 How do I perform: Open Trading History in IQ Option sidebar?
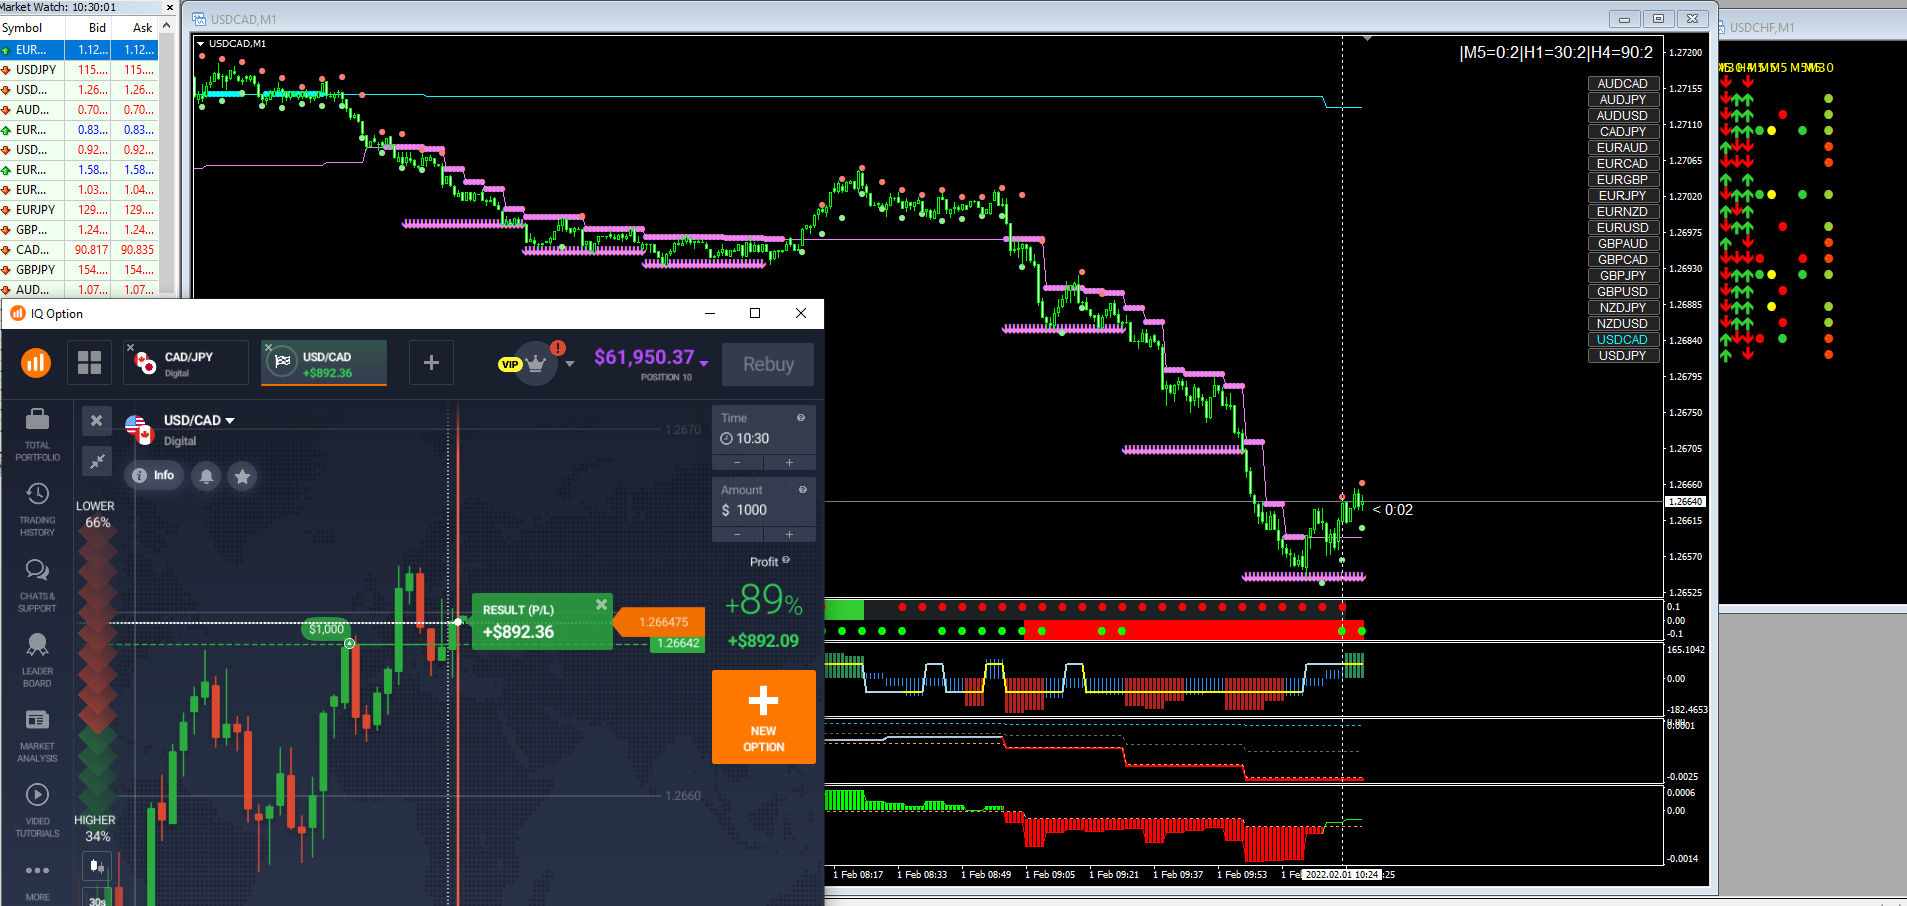(x=37, y=510)
